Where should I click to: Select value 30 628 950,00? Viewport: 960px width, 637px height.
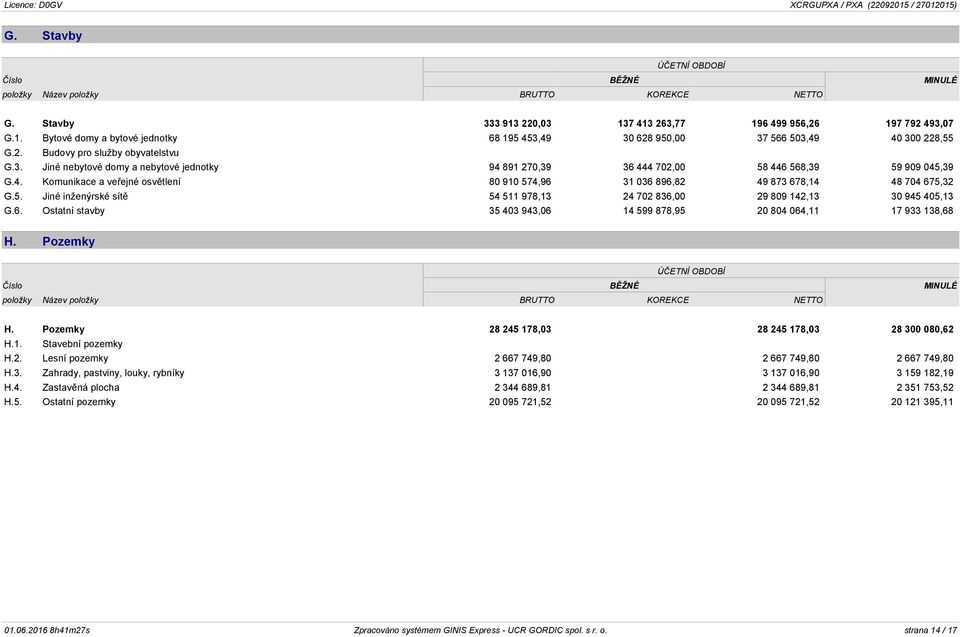(x=654, y=138)
